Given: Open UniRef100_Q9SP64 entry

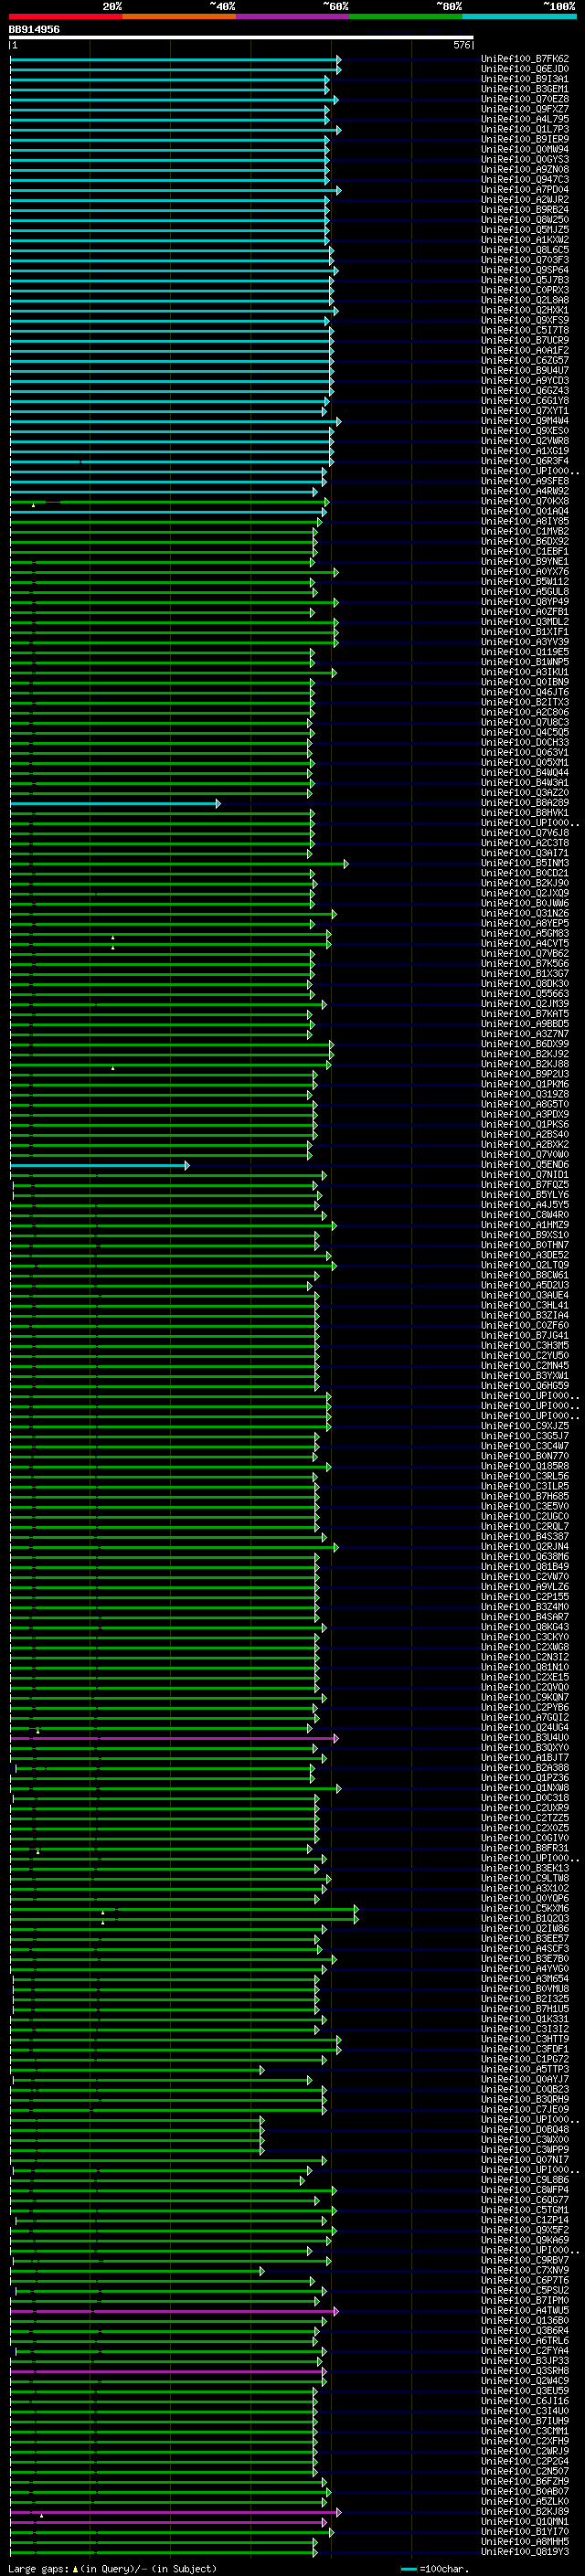Looking at the screenshot, I should 525,270.
